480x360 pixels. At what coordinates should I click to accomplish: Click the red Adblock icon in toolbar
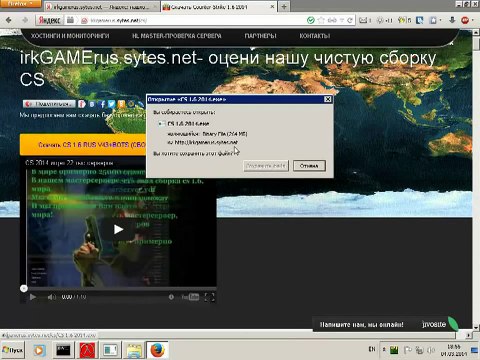[465, 20]
